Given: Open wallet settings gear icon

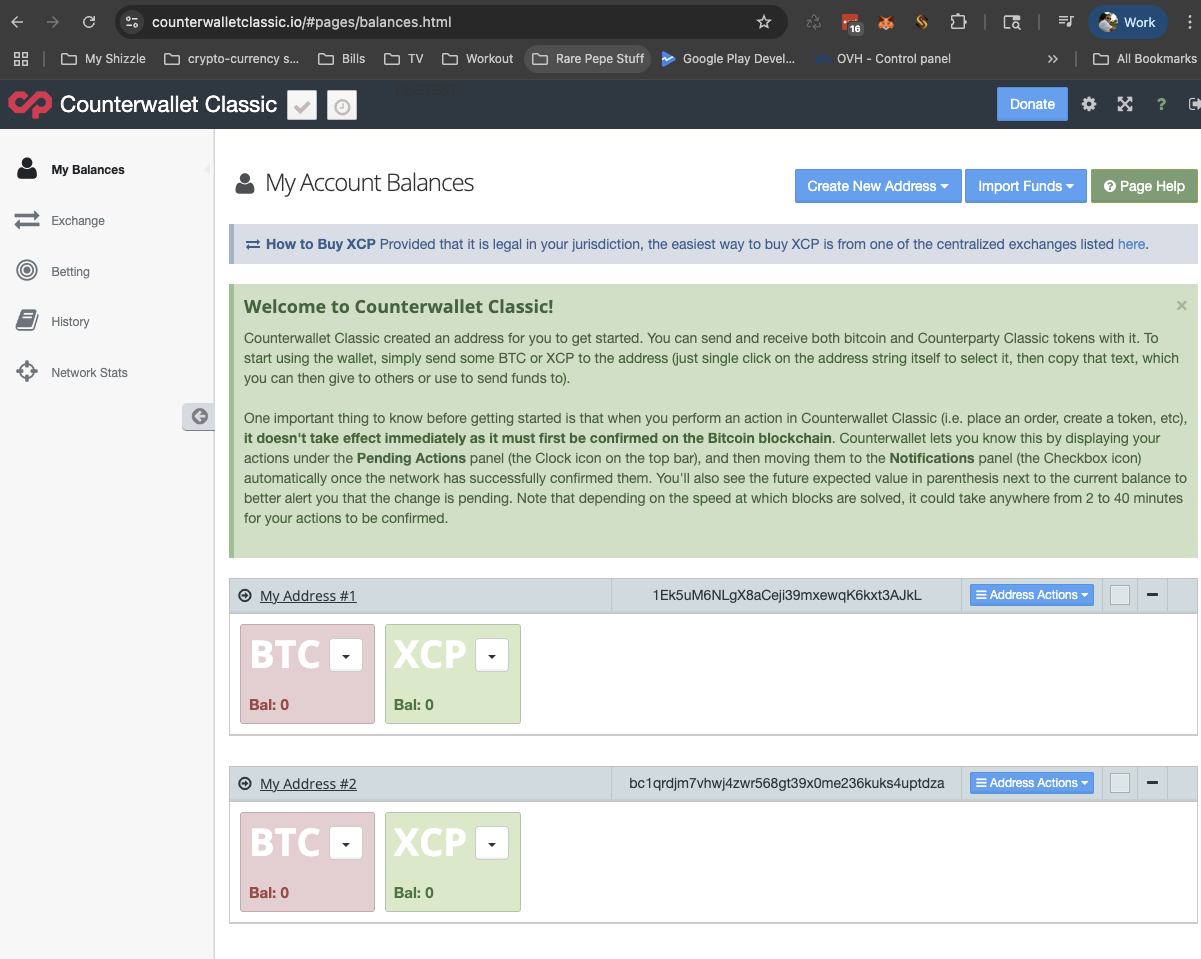Looking at the screenshot, I should click(1089, 104).
